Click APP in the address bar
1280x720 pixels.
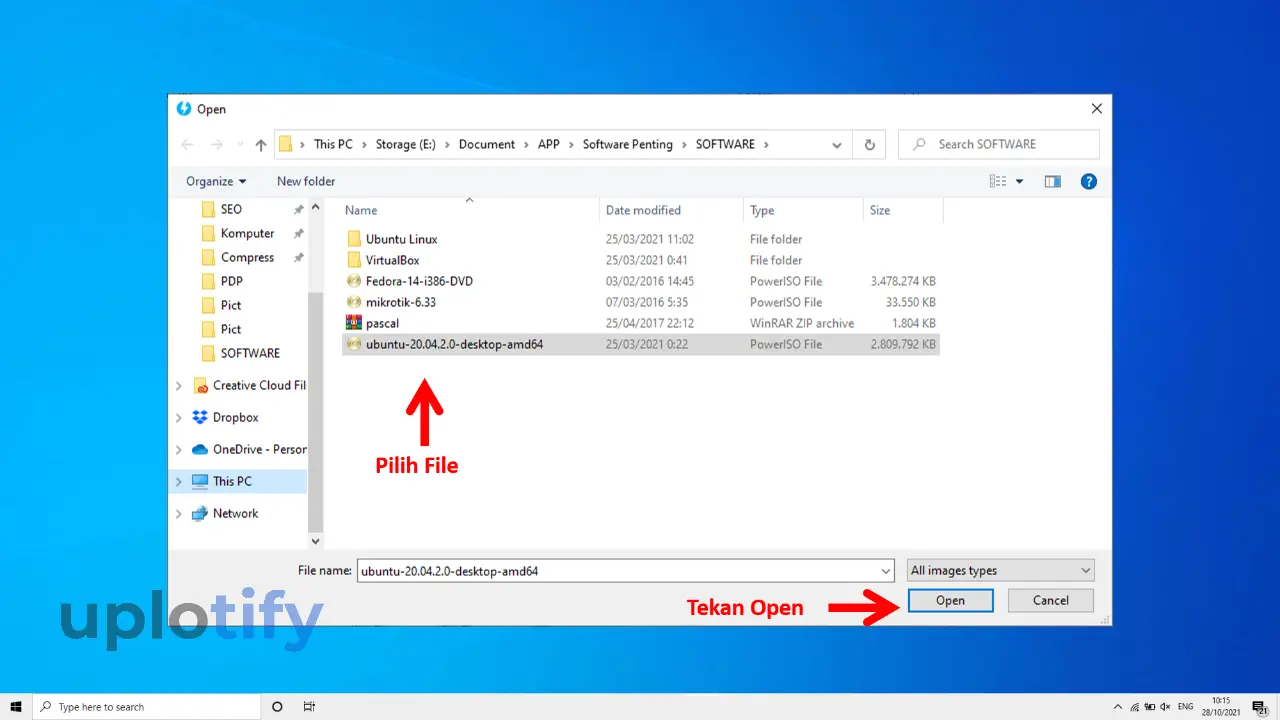pos(549,144)
